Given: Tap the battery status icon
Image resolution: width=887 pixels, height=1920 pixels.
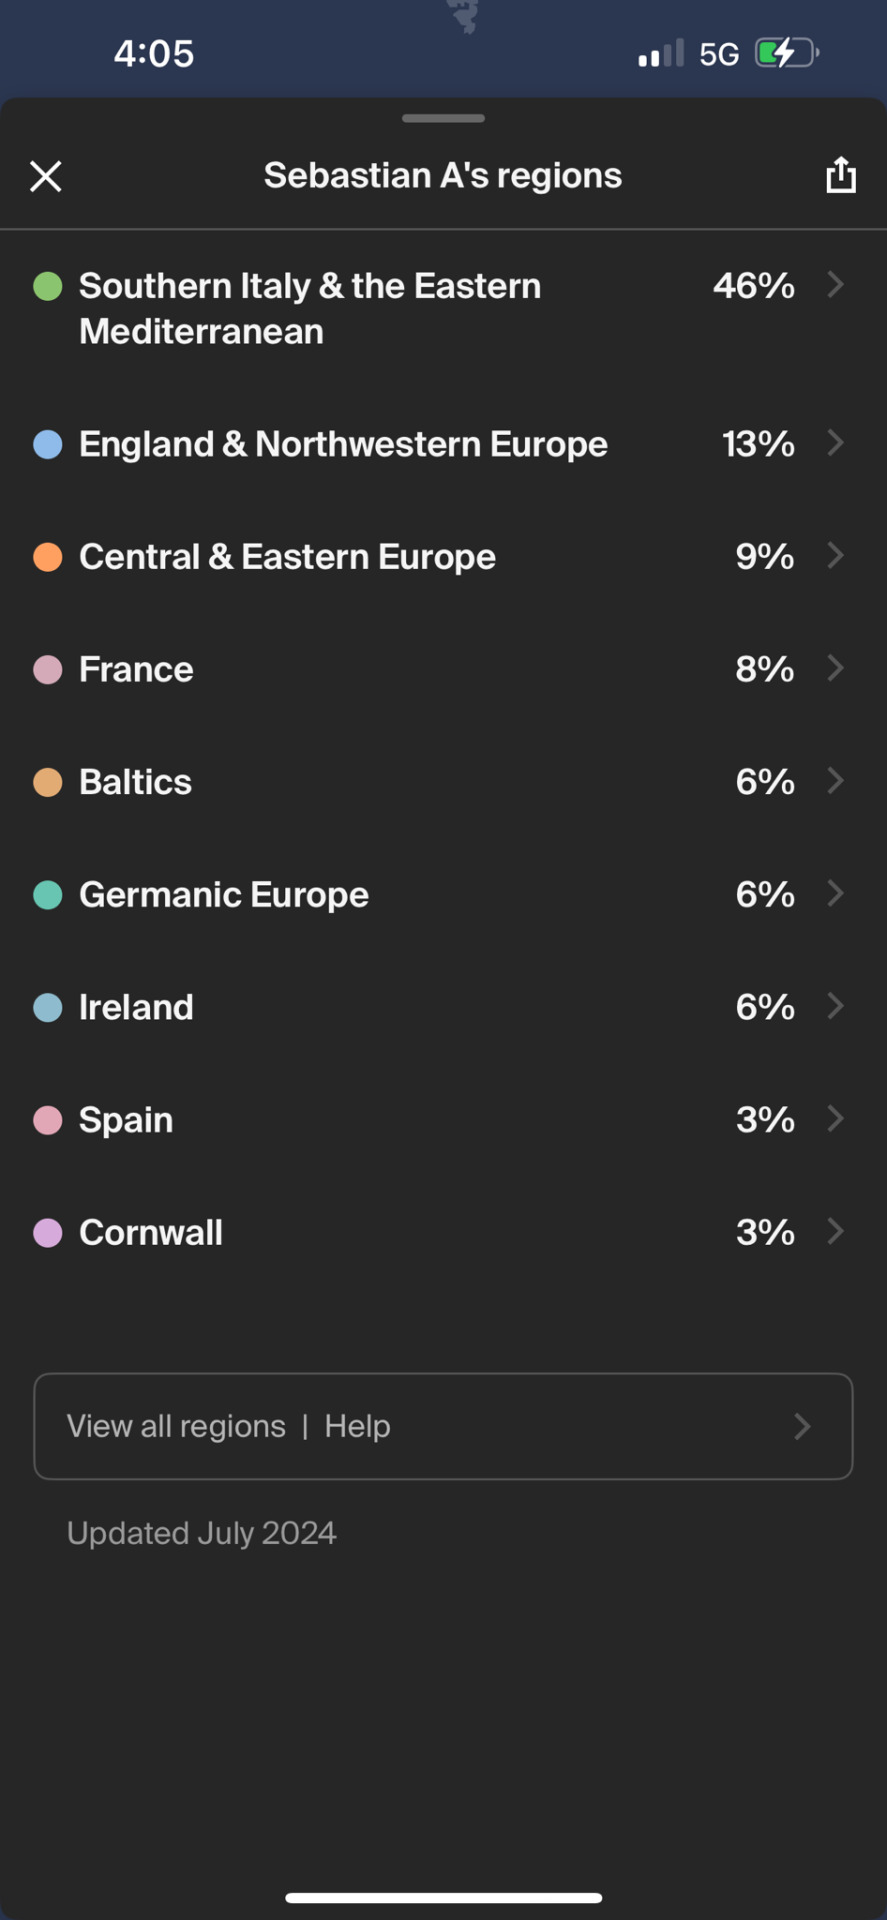Looking at the screenshot, I should 787,53.
